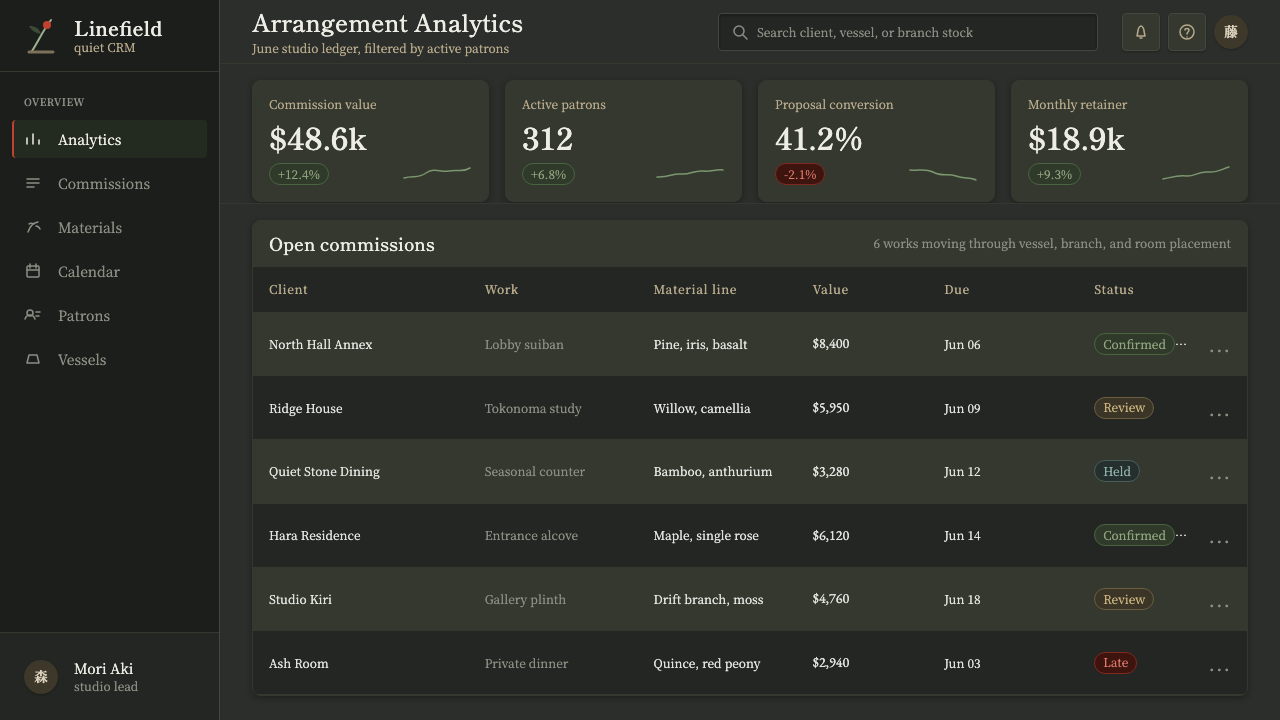Sort commissions by Value header
The width and height of the screenshot is (1280, 720).
tap(830, 289)
